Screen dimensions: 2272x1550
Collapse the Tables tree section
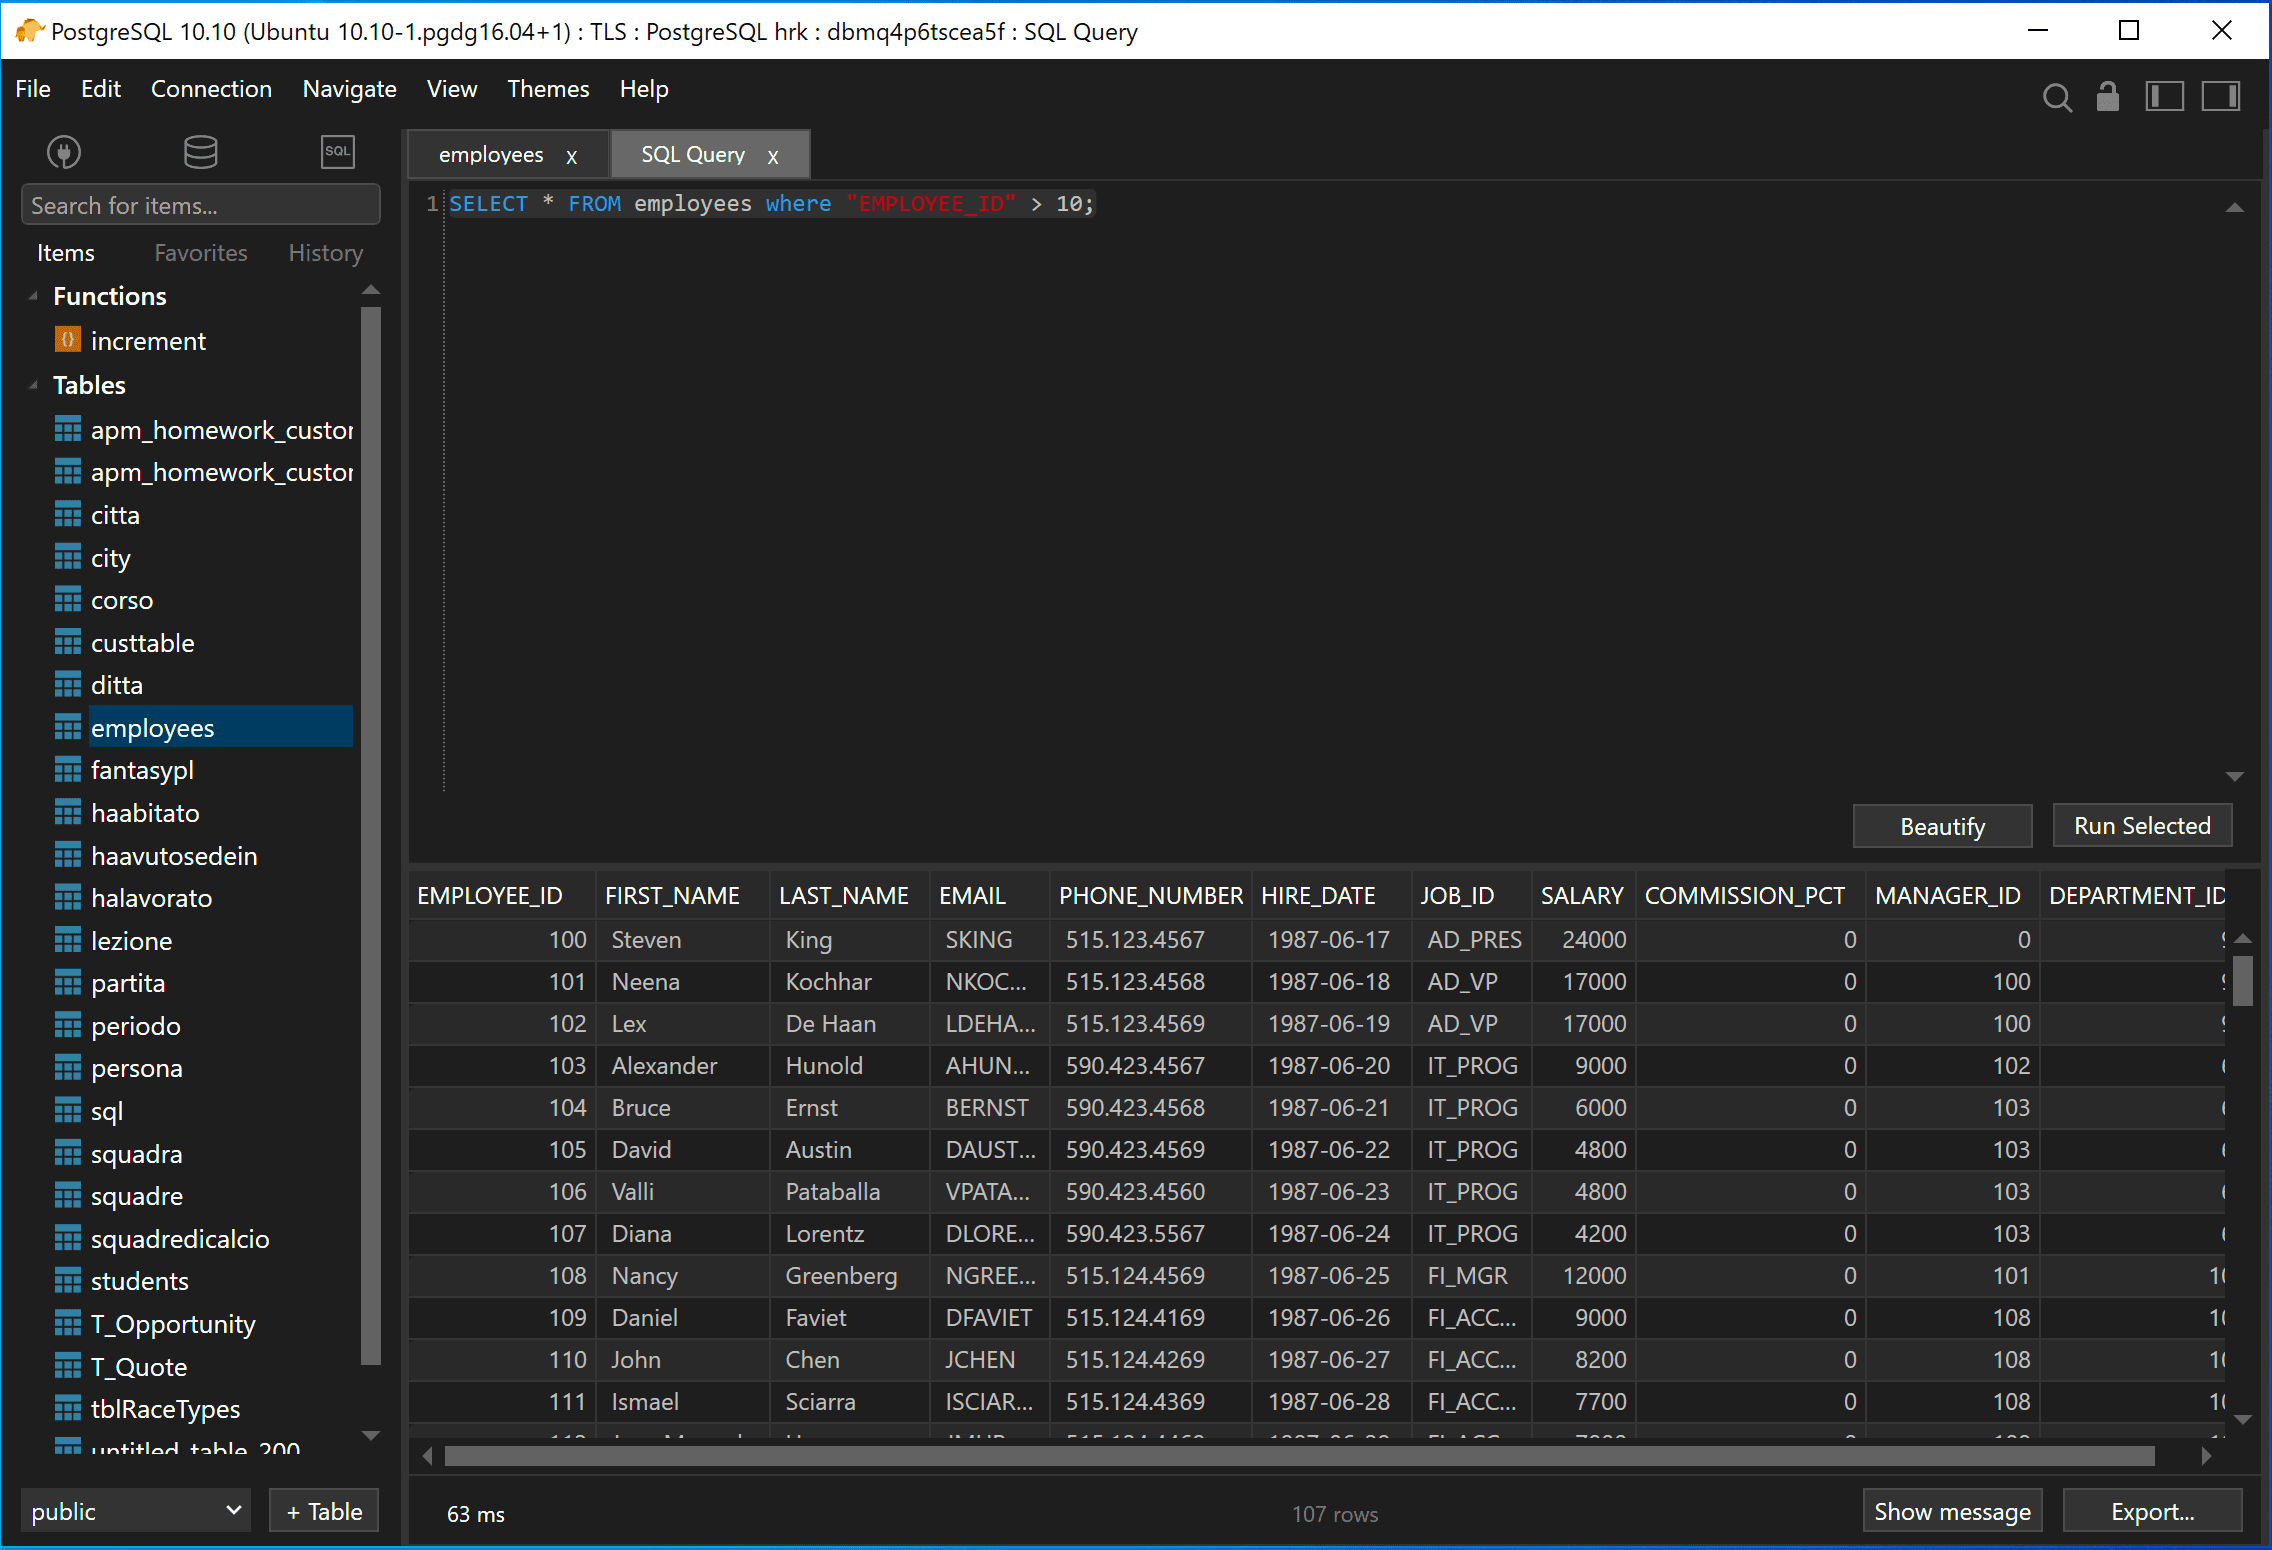[x=33, y=385]
